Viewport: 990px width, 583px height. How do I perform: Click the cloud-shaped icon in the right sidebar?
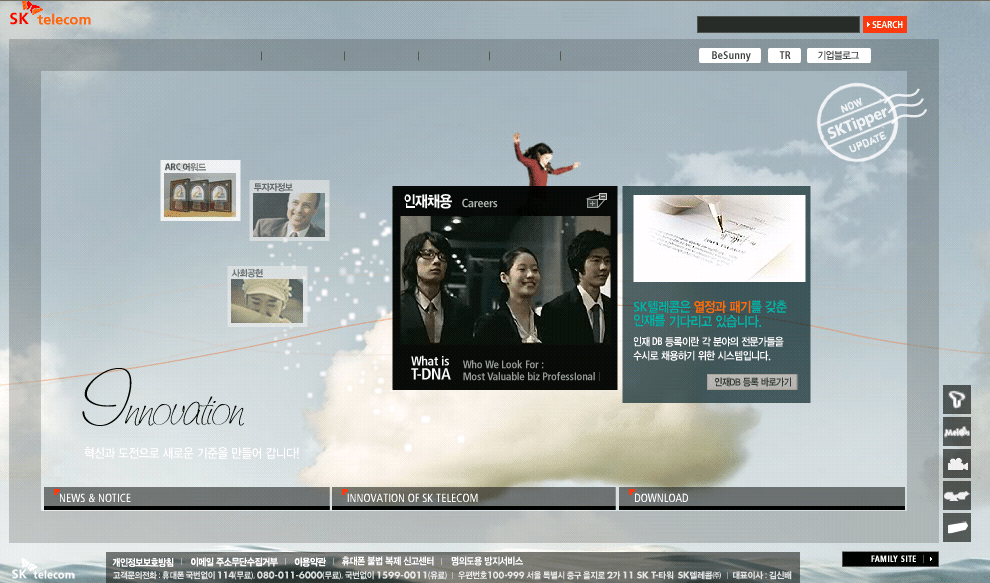[956, 496]
